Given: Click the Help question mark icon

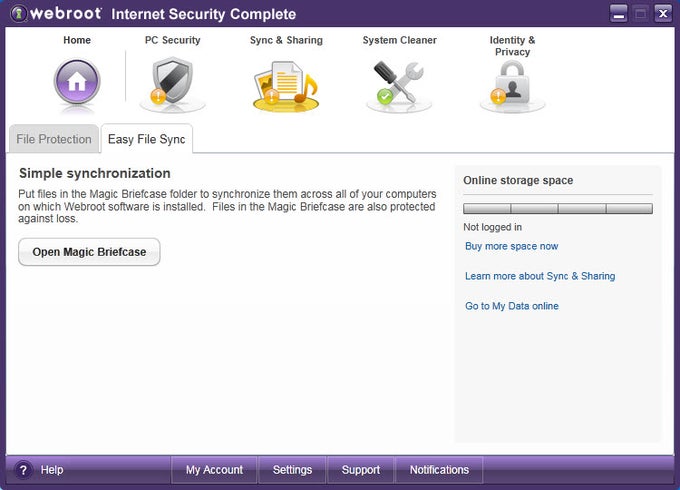Looking at the screenshot, I should 23,470.
